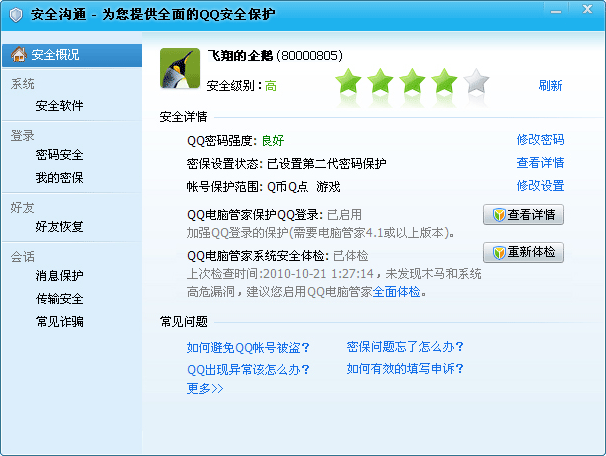Image resolution: width=606 pixels, height=456 pixels.
Task: Click the 已体检 status text
Action: tap(351, 255)
